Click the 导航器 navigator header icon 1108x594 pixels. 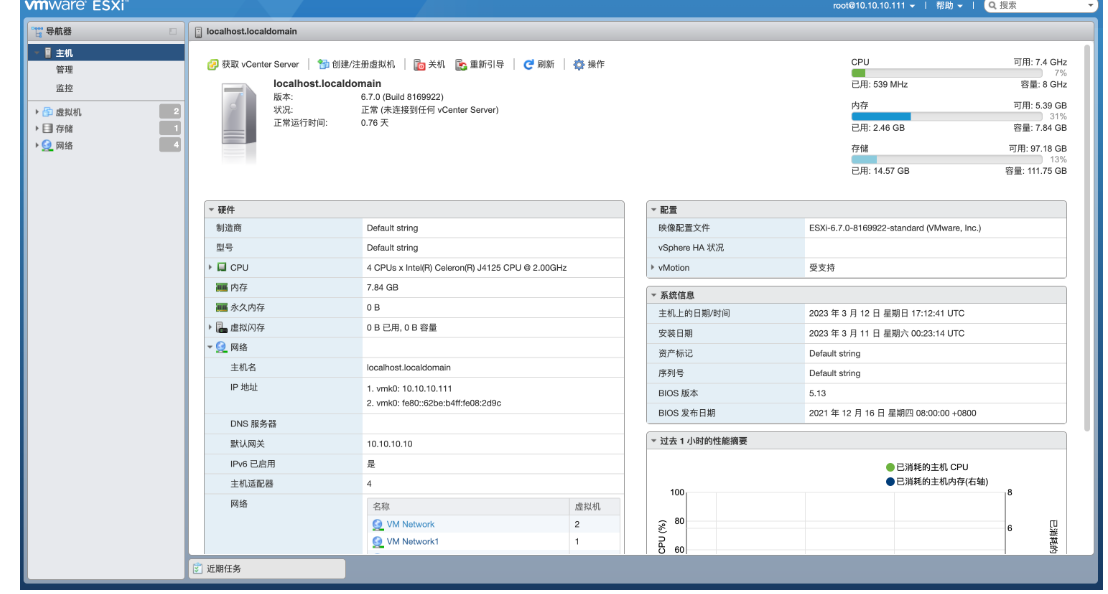click(37, 32)
